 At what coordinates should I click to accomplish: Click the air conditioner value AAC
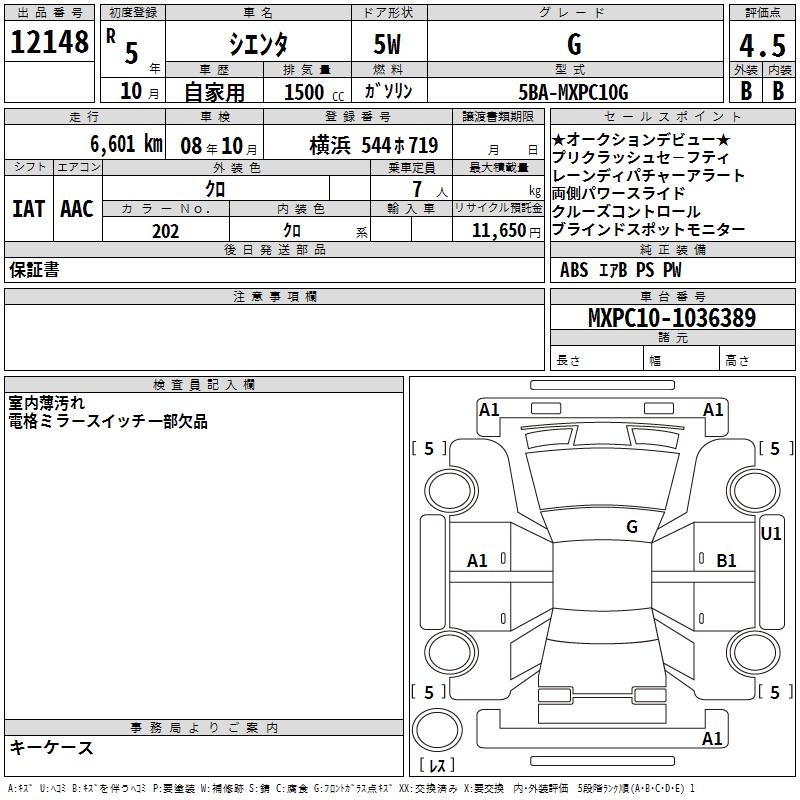click(77, 209)
